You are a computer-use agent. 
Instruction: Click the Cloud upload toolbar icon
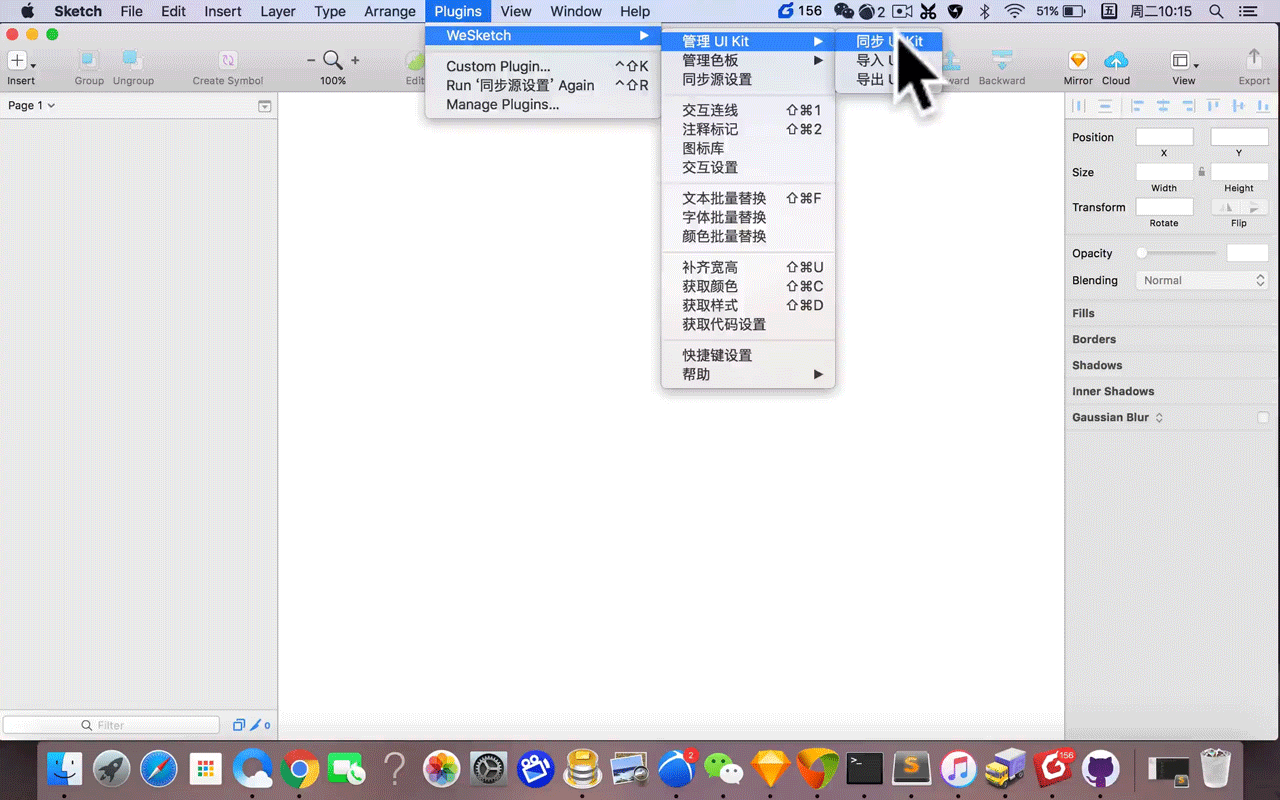pos(1116,61)
